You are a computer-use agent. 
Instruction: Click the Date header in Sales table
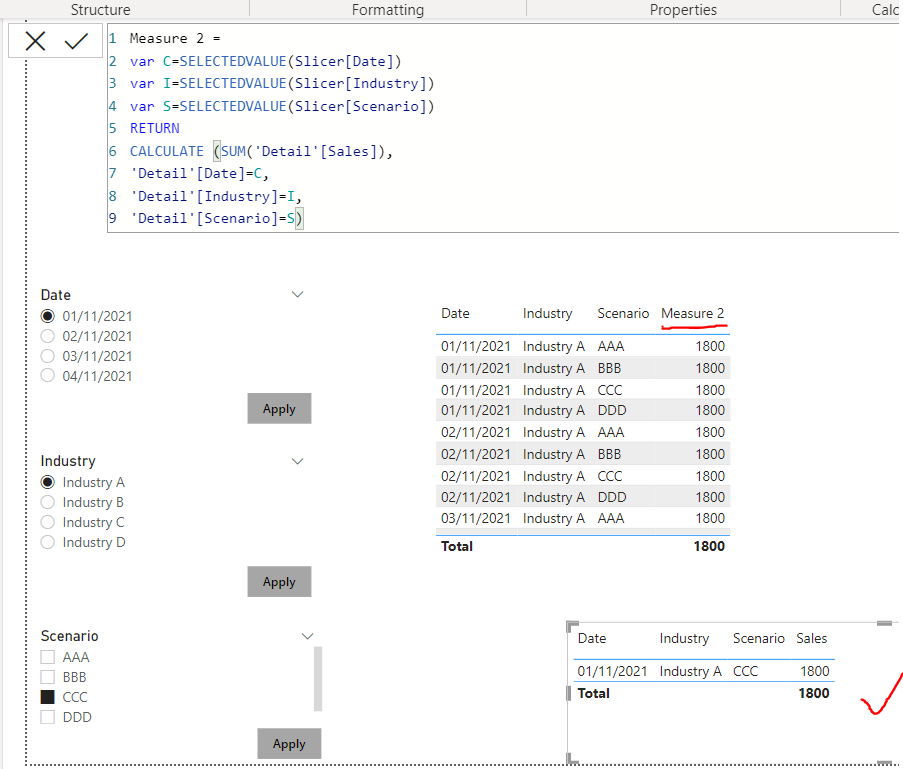591,638
